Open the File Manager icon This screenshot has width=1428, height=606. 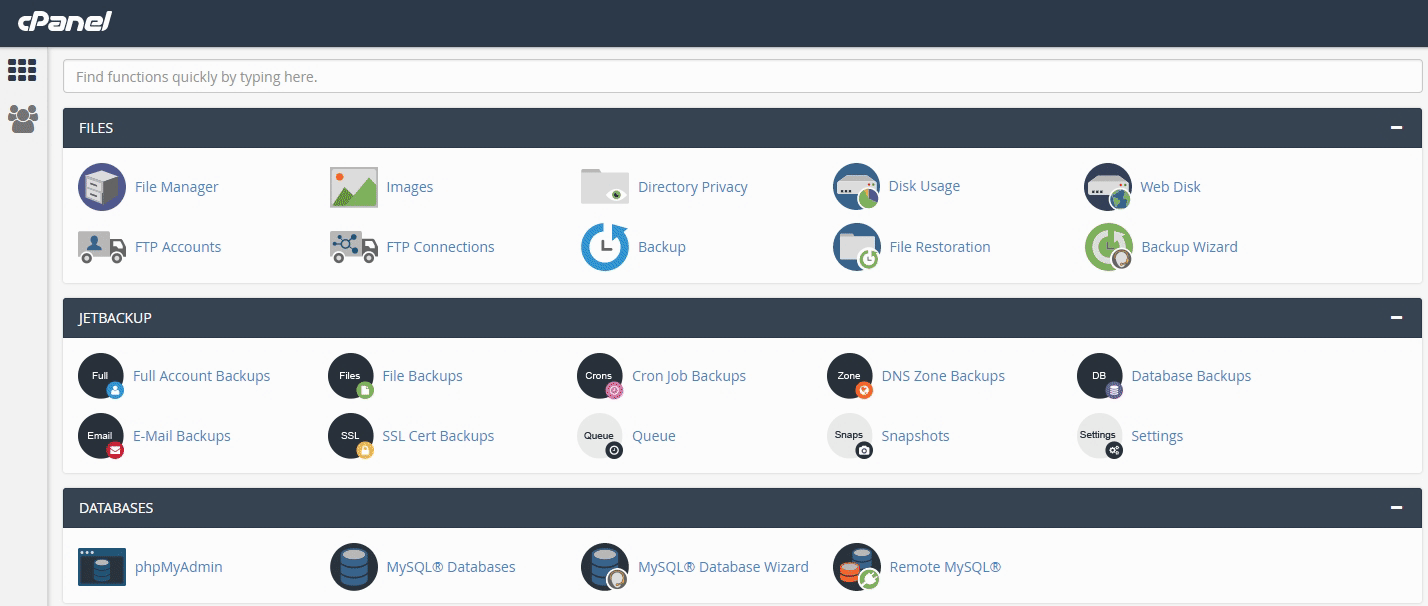pos(102,187)
